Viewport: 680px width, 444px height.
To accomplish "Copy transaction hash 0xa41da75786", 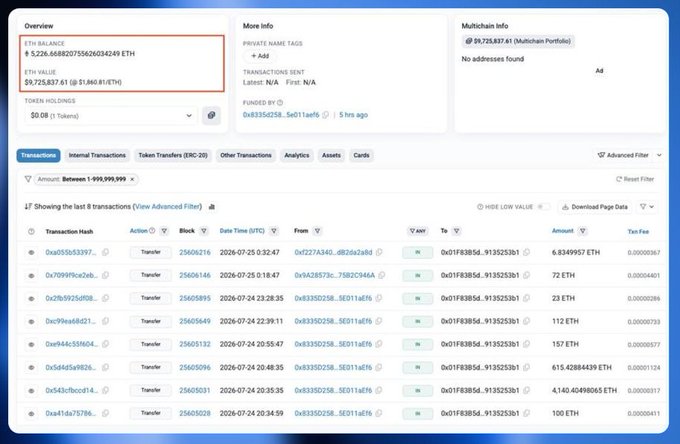I will pyautogui.click(x=105, y=413).
